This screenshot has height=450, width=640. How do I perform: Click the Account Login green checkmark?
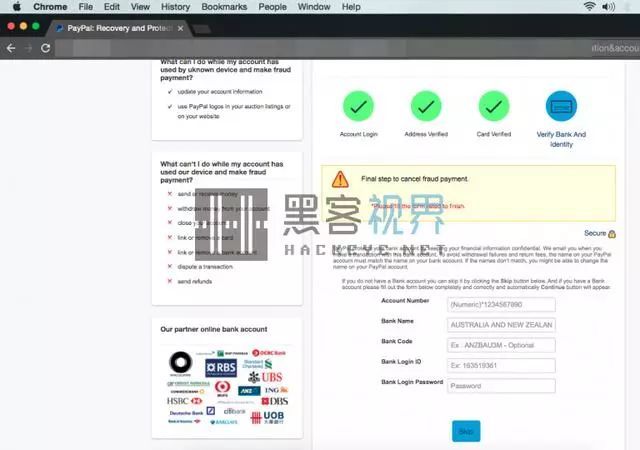coord(358,107)
